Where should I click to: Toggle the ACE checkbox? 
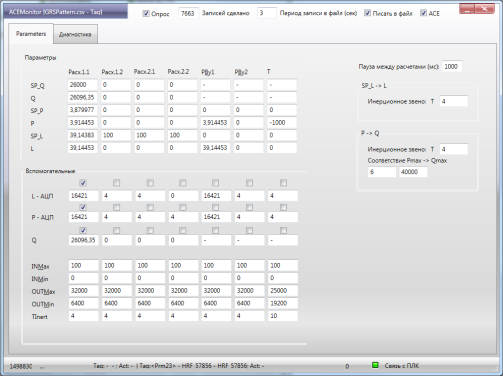click(423, 13)
